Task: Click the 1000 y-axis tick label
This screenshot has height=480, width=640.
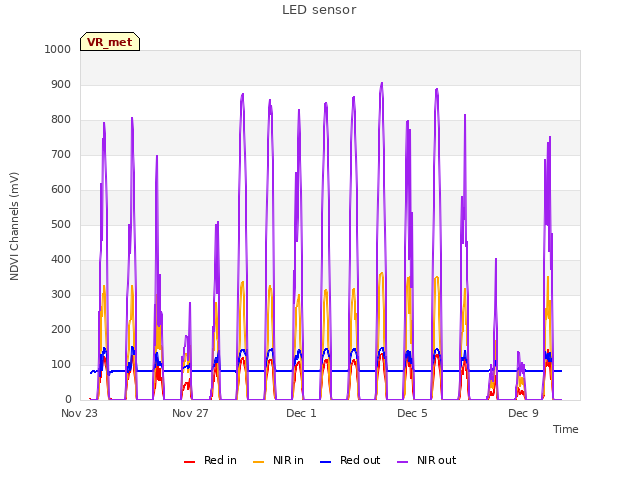Action: coord(58,50)
